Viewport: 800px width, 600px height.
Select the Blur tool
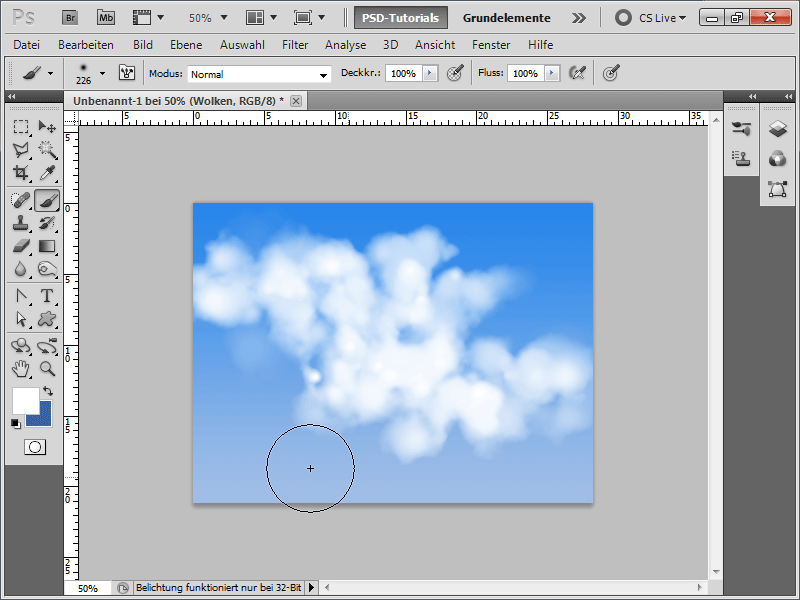(21, 269)
